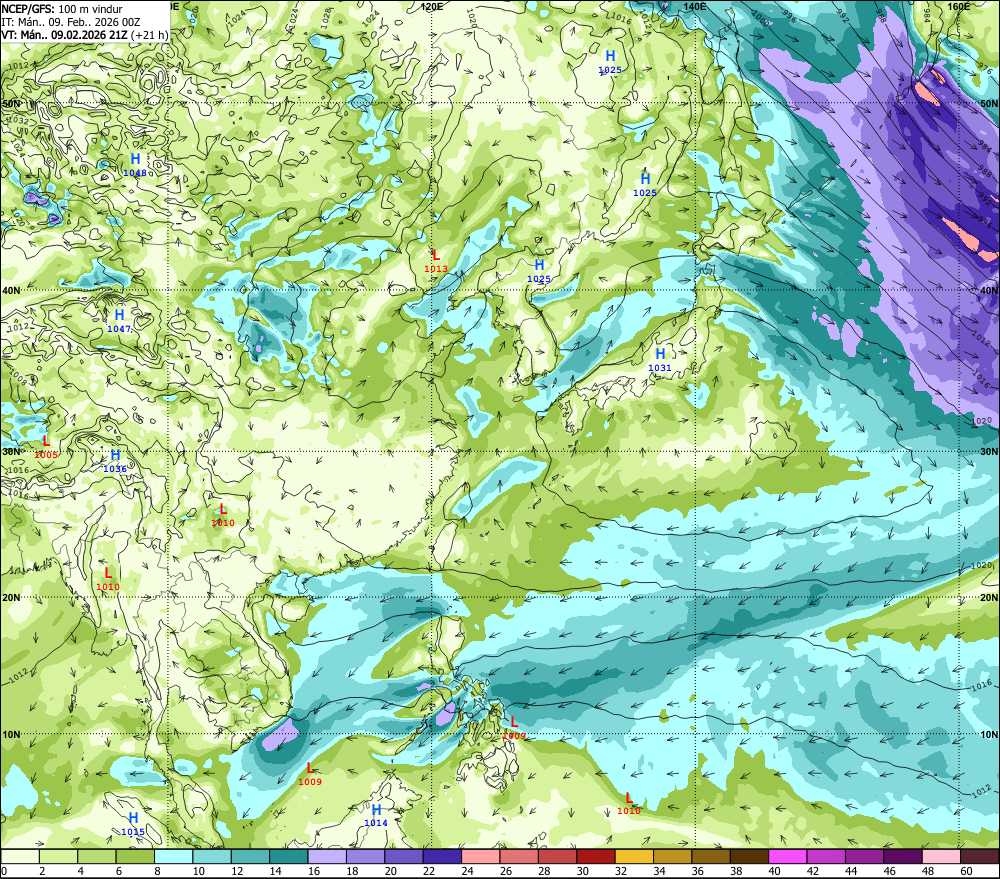Viewport: 1000px width, 879px height.
Task: Select the high-pressure H marker labeled 1048
Action: click(x=135, y=159)
